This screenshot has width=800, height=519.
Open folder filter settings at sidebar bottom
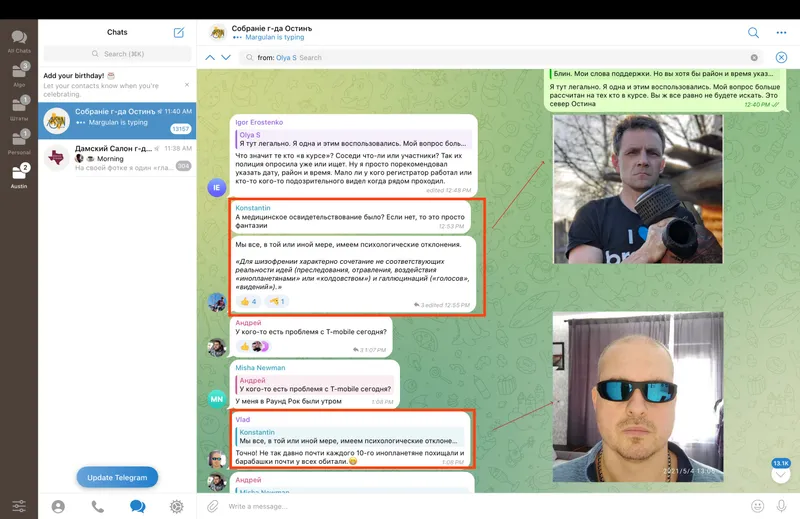point(19,506)
